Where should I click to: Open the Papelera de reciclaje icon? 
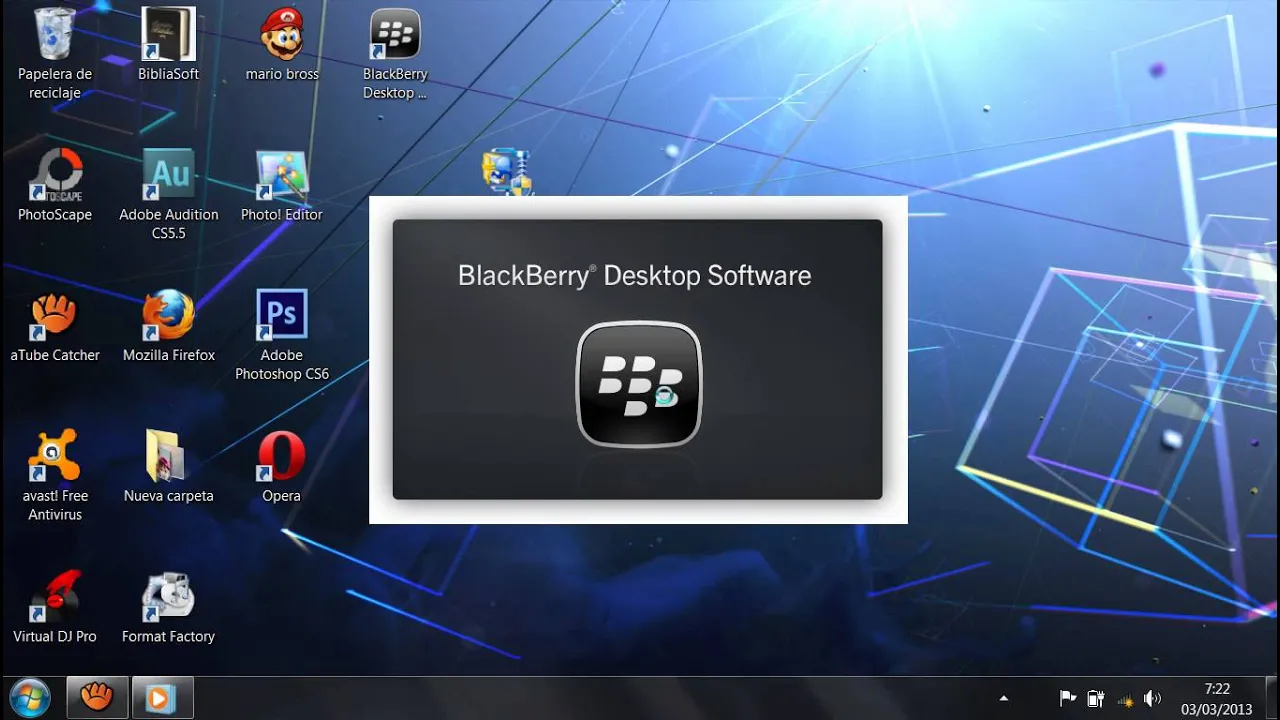point(55,54)
